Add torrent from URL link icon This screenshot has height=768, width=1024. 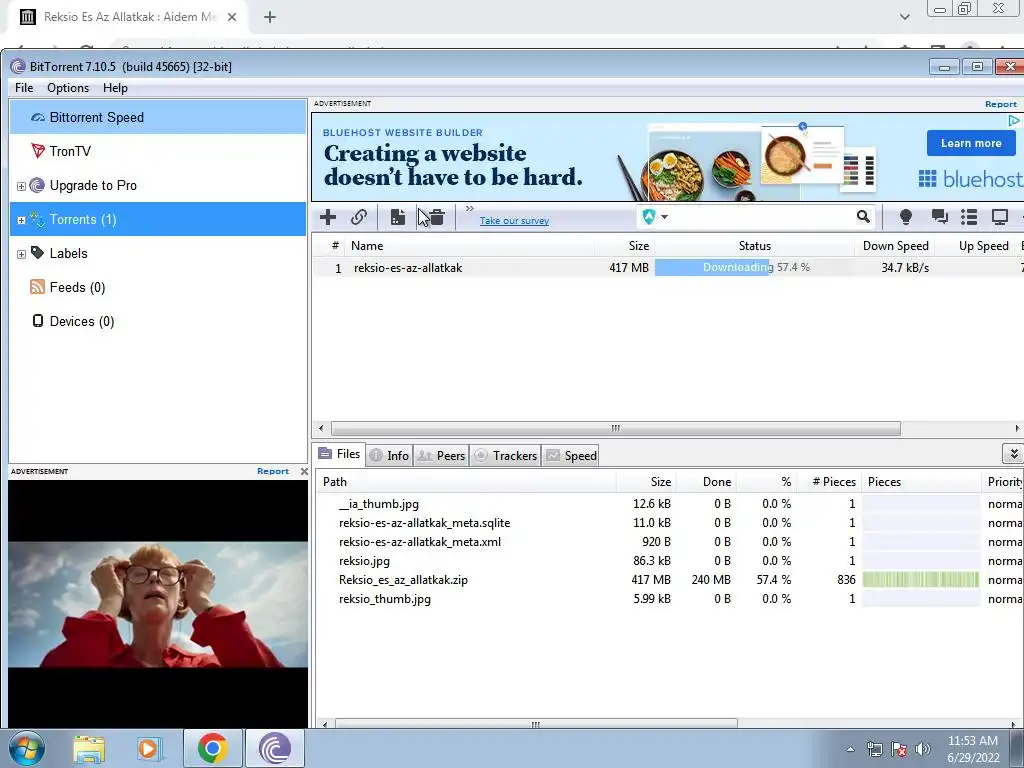[x=359, y=217]
